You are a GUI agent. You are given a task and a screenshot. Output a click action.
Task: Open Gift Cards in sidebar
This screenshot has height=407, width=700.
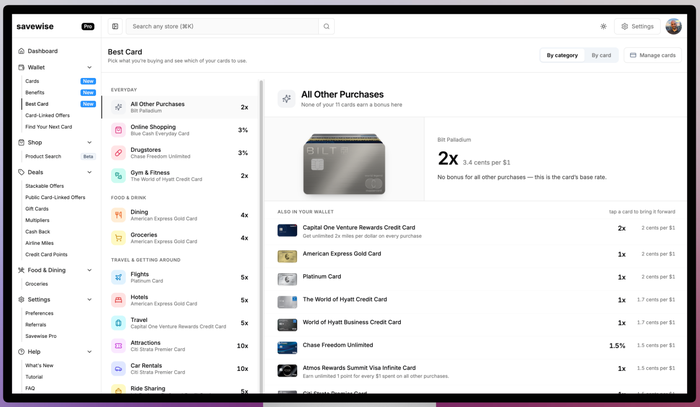pyautogui.click(x=37, y=209)
